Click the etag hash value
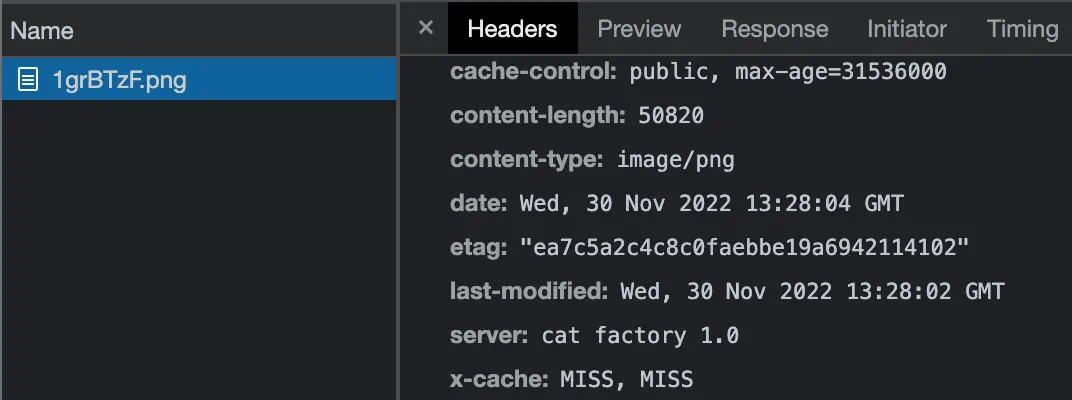The width and height of the screenshot is (1072, 400). 745,248
